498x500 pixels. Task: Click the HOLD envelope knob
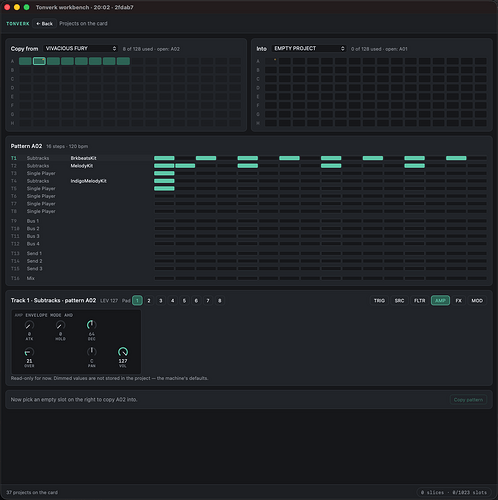(60, 325)
